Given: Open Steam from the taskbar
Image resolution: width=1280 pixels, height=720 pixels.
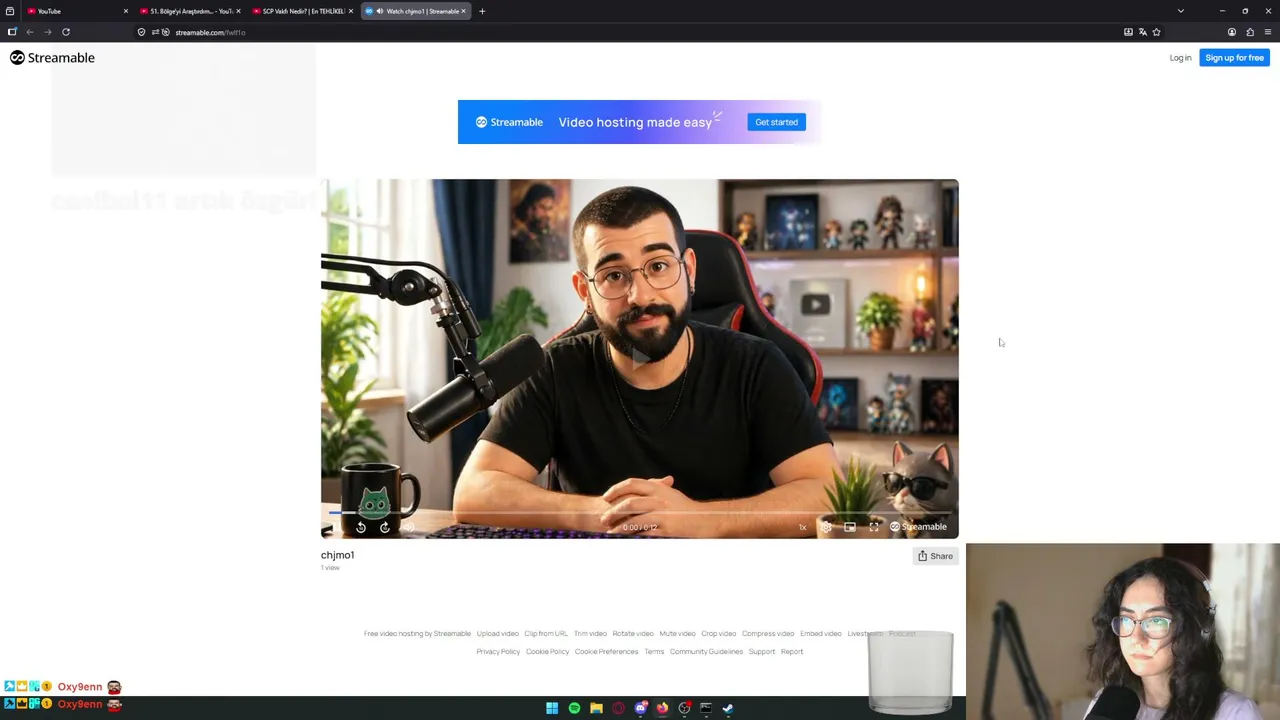Looking at the screenshot, I should coord(728,708).
